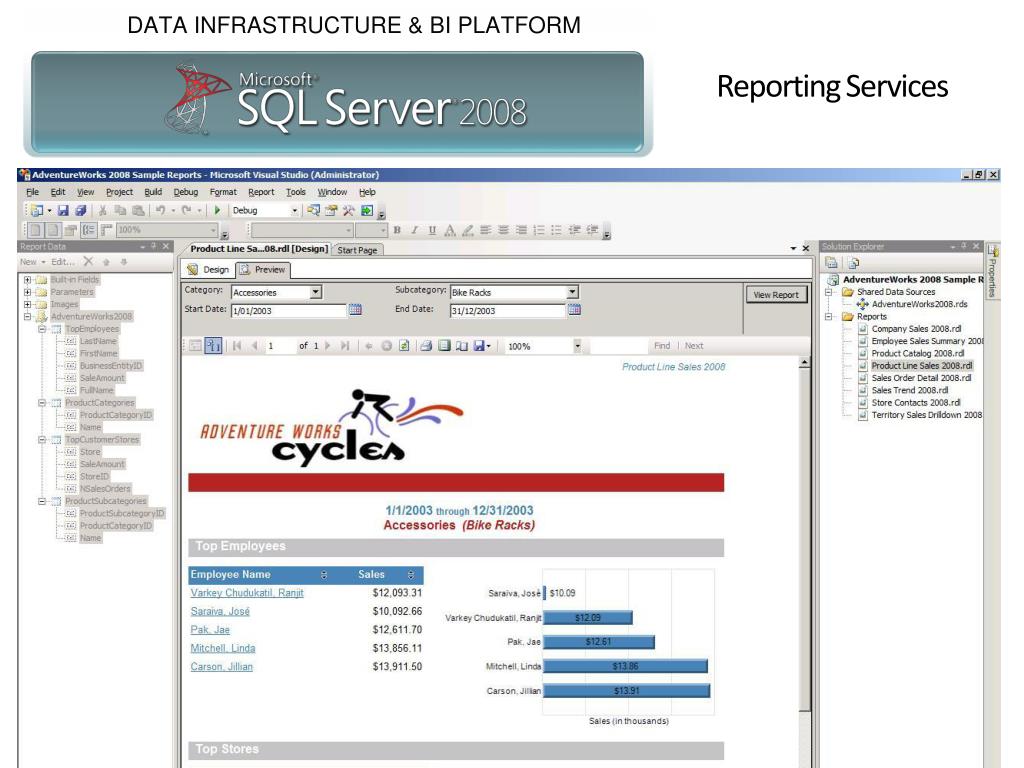This screenshot has width=1024, height=768.
Task: Click the Save All icon
Action: click(80, 210)
